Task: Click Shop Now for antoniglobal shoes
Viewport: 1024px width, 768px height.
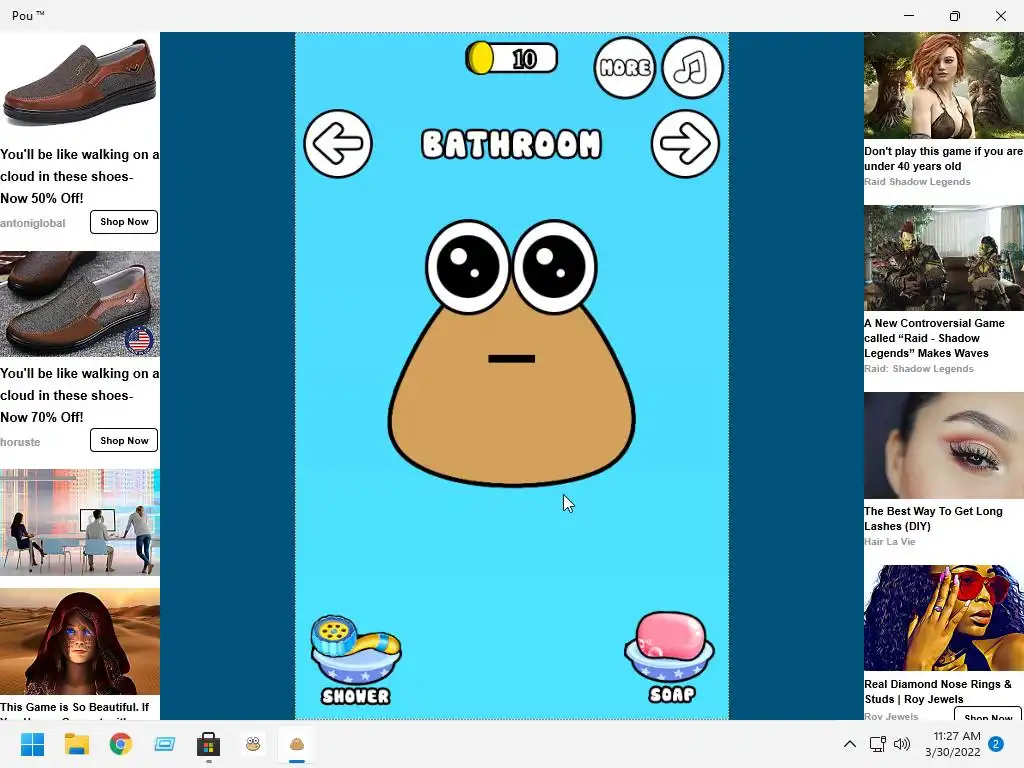Action: coord(124,222)
